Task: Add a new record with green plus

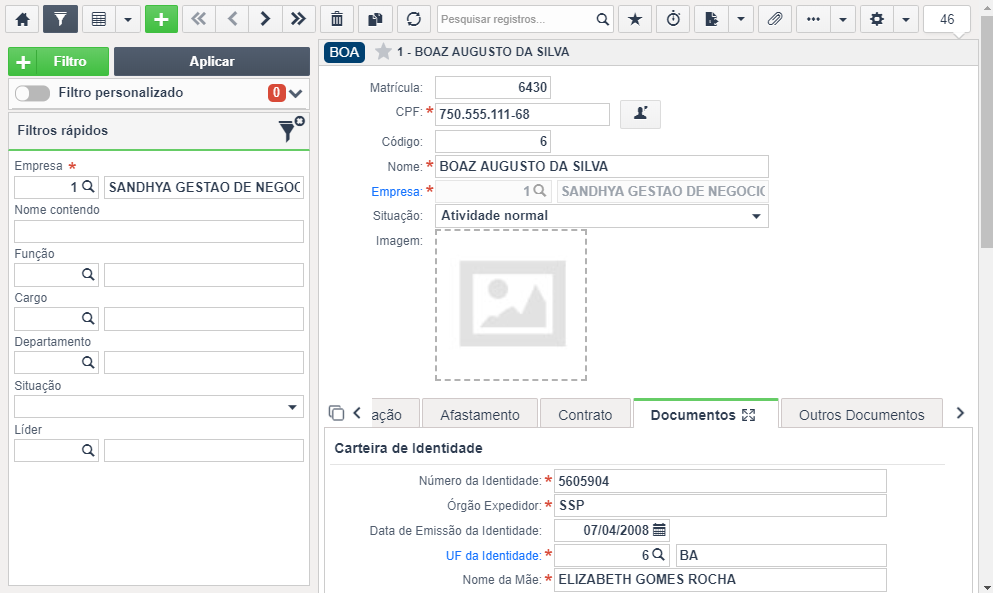Action: [x=161, y=19]
